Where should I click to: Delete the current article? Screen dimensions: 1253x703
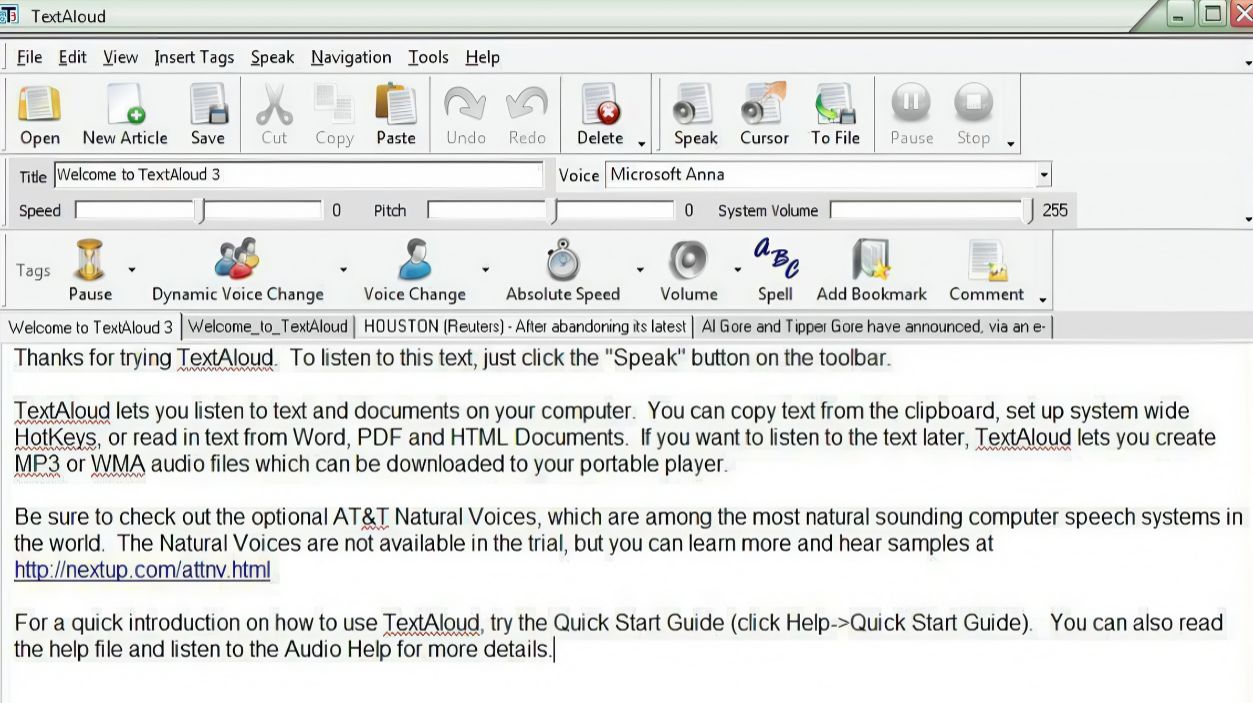[x=600, y=115]
